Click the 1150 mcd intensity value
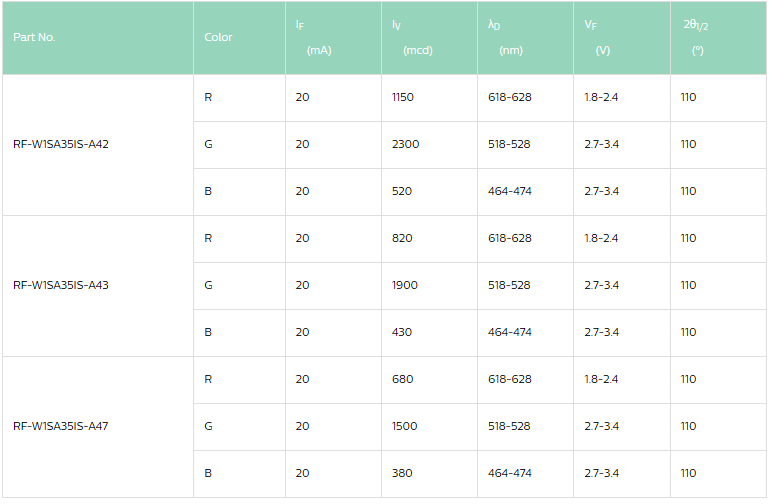770x504 pixels. (x=403, y=97)
